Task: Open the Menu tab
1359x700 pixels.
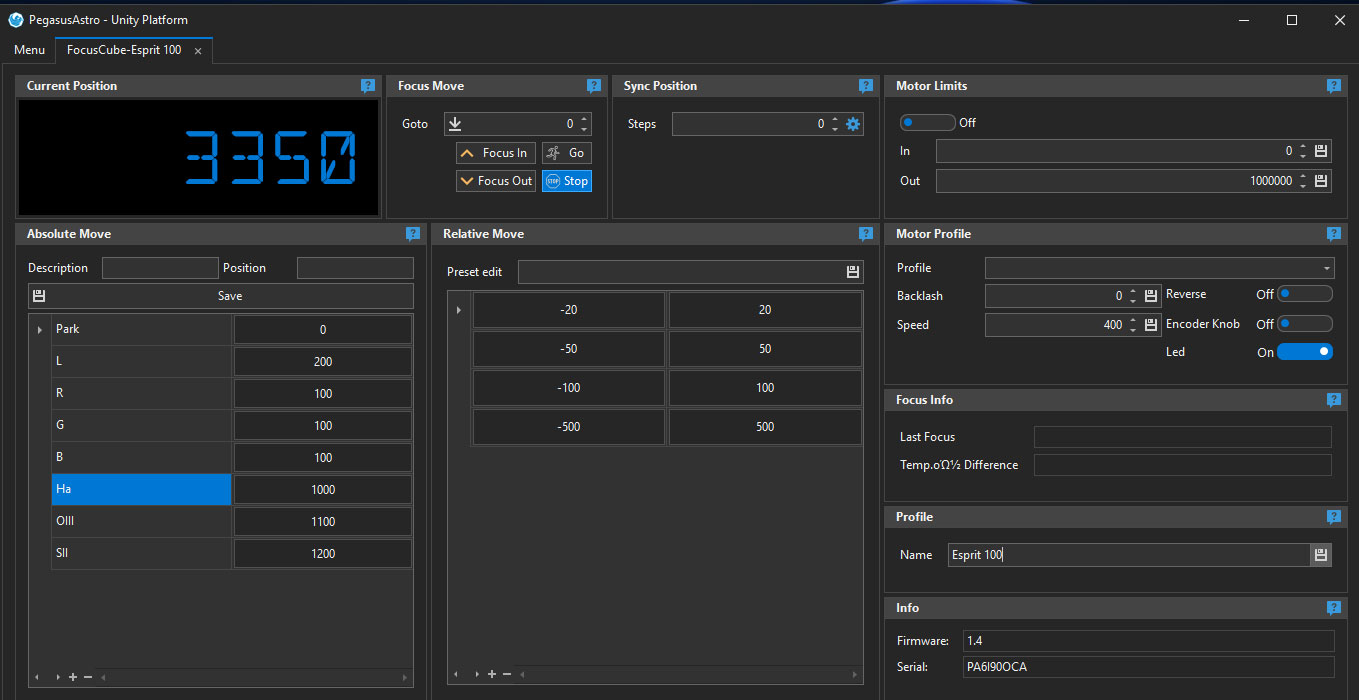Action: 29,50
